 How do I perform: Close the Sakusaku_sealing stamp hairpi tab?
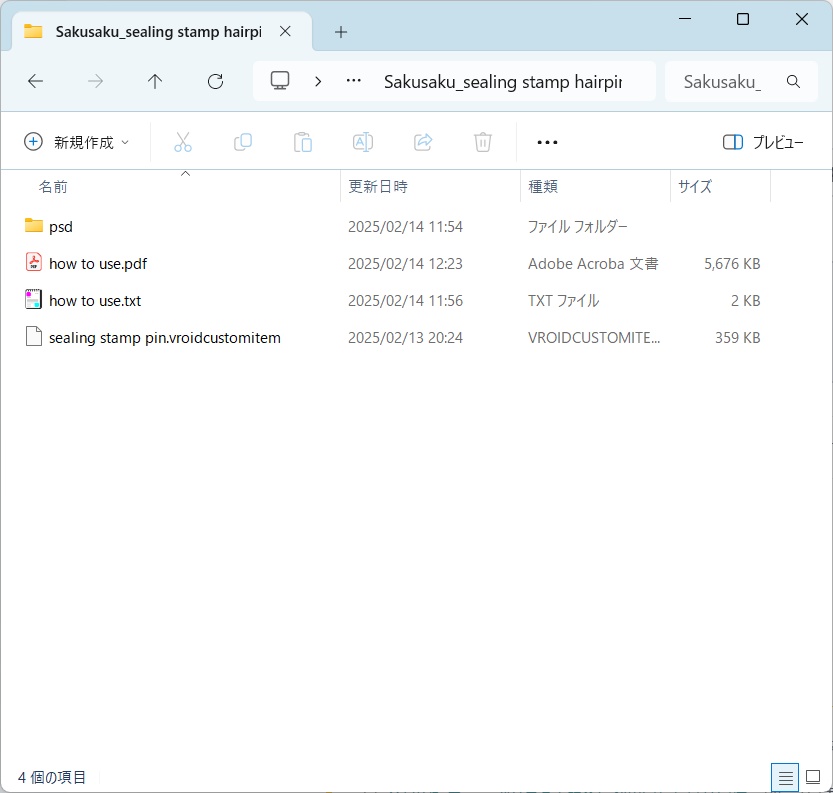(x=285, y=32)
